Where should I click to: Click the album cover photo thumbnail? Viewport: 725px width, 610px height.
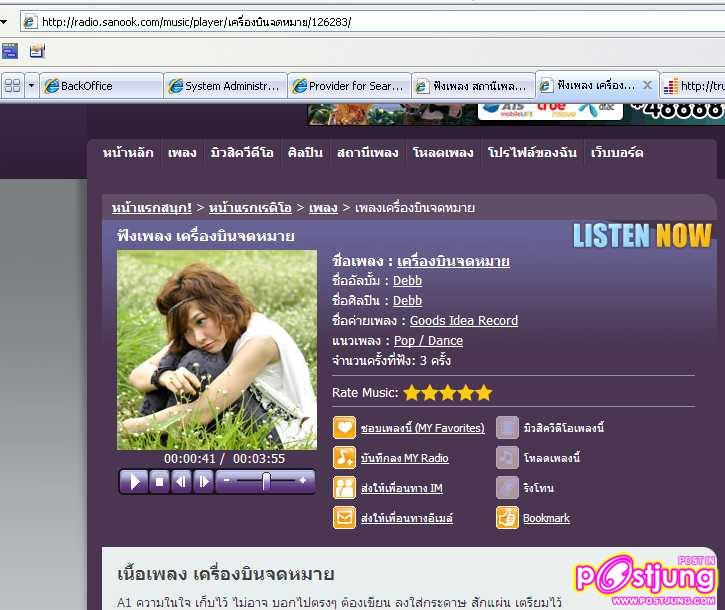coord(216,350)
